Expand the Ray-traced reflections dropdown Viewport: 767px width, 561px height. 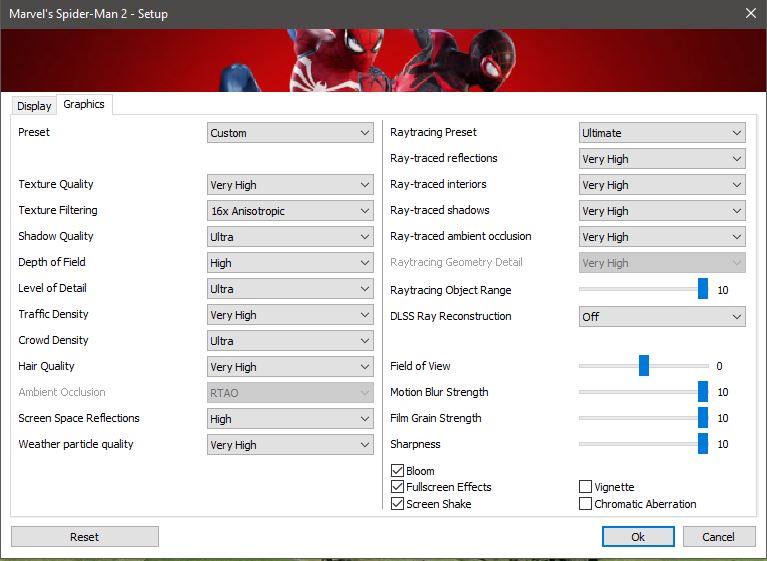point(662,159)
